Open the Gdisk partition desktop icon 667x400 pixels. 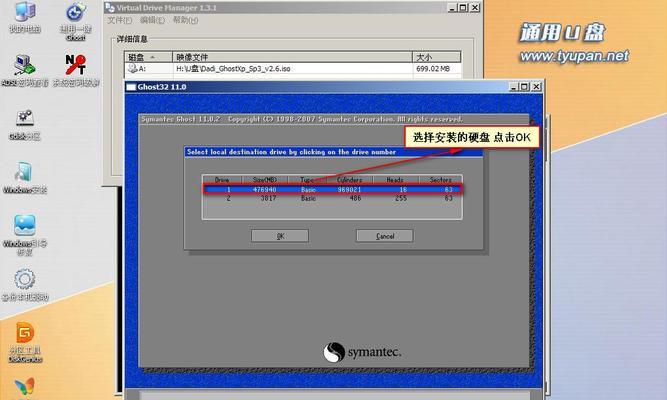(x=25, y=118)
